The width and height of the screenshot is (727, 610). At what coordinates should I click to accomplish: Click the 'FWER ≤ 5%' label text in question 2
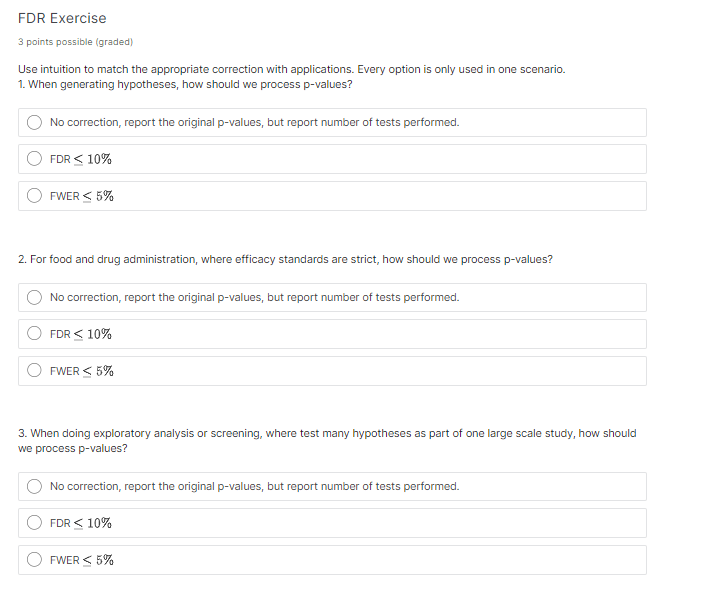[x=82, y=371]
